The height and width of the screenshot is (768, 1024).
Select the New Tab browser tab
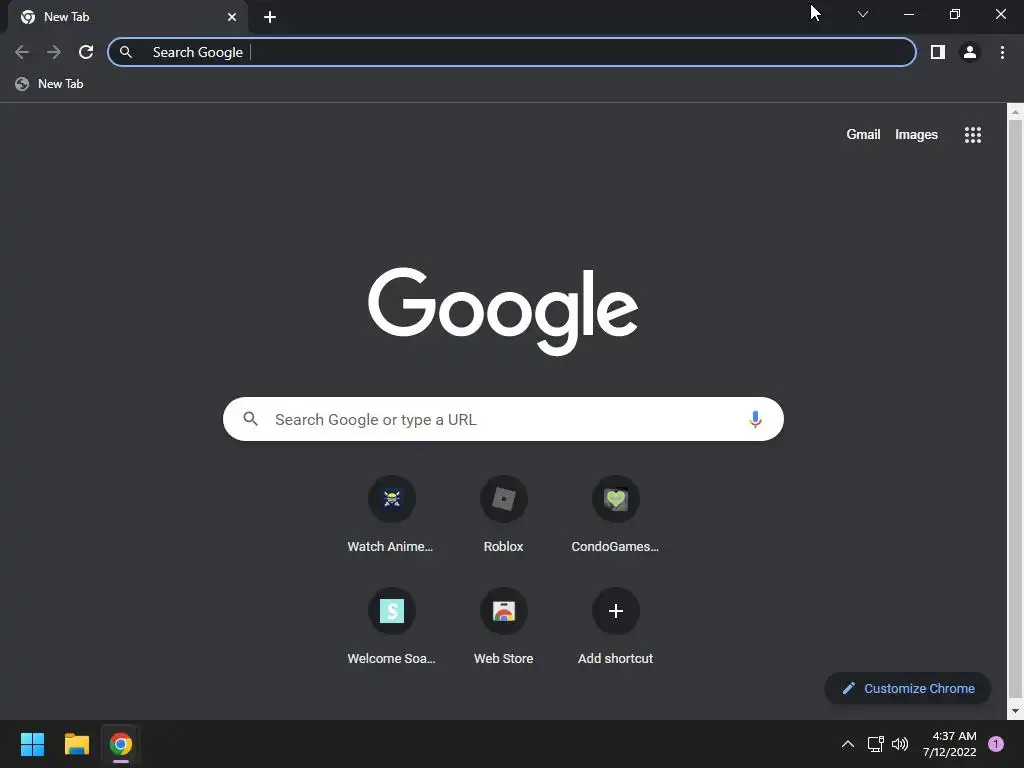pos(128,17)
